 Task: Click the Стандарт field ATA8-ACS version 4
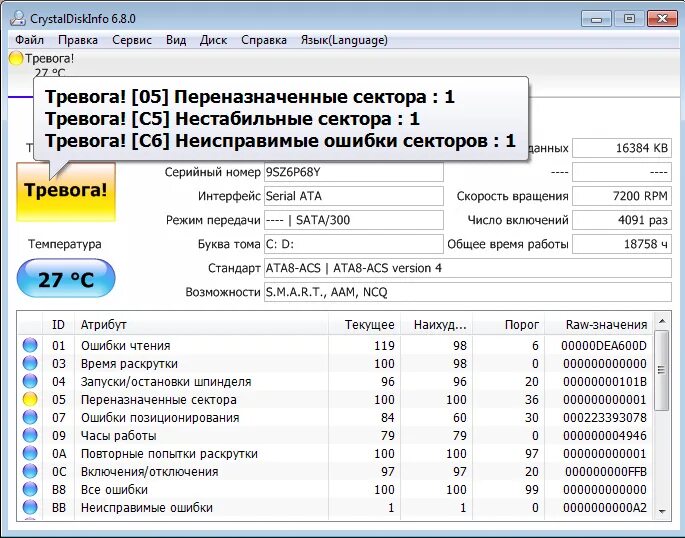[467, 268]
